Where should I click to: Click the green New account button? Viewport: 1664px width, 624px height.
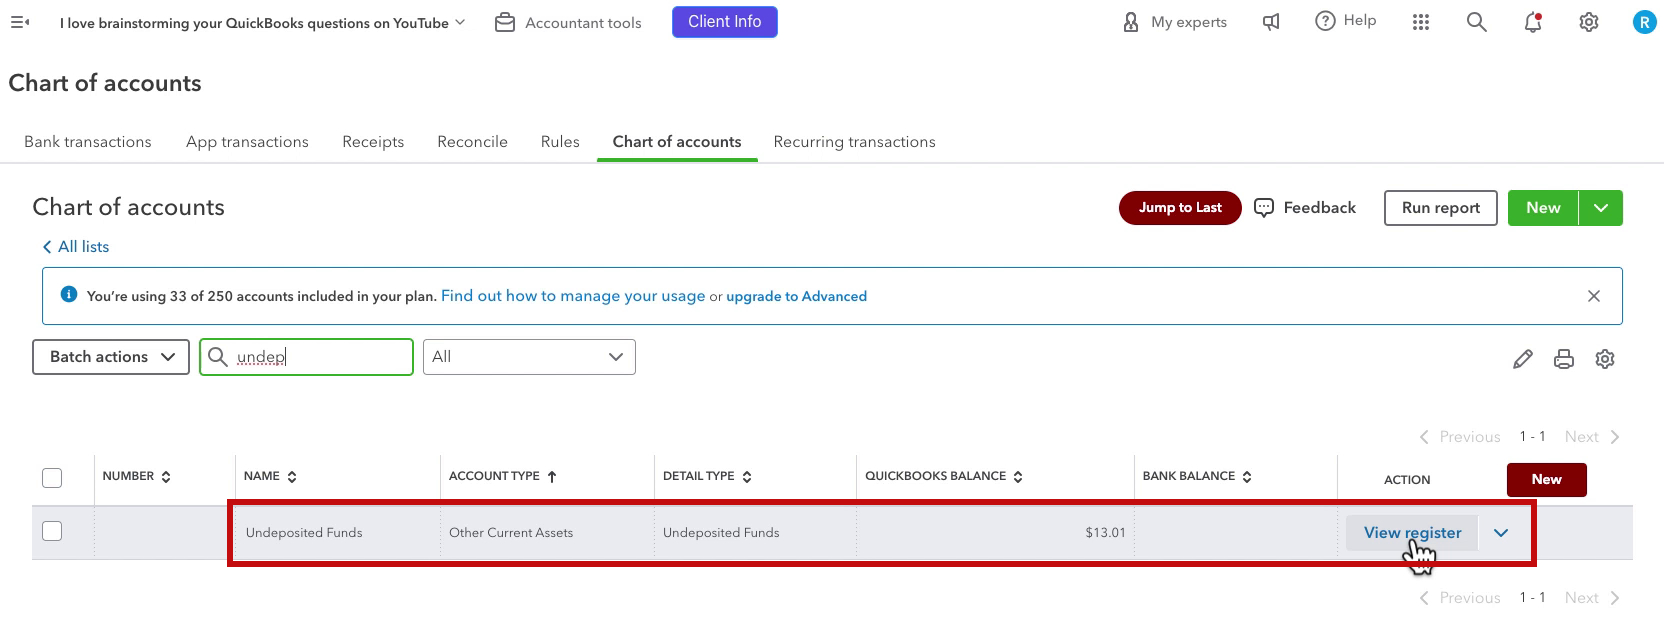1543,208
